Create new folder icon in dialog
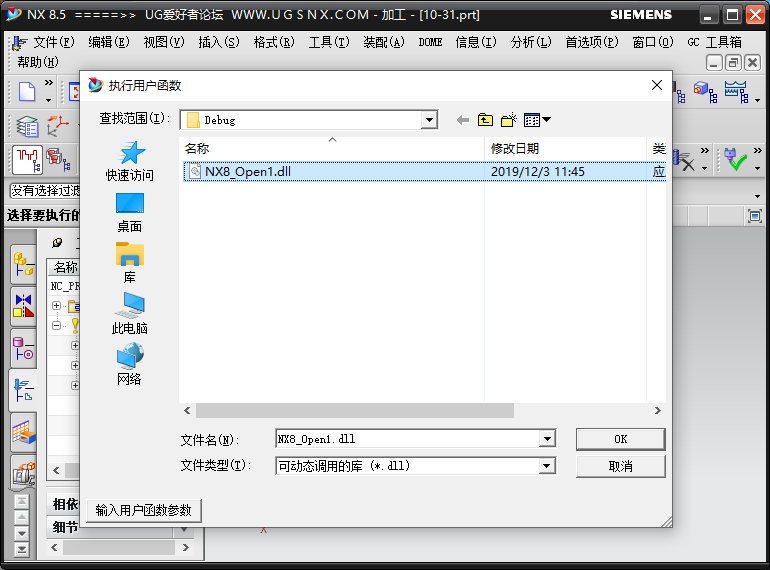Image resolution: width=770 pixels, height=570 pixels. [x=509, y=120]
